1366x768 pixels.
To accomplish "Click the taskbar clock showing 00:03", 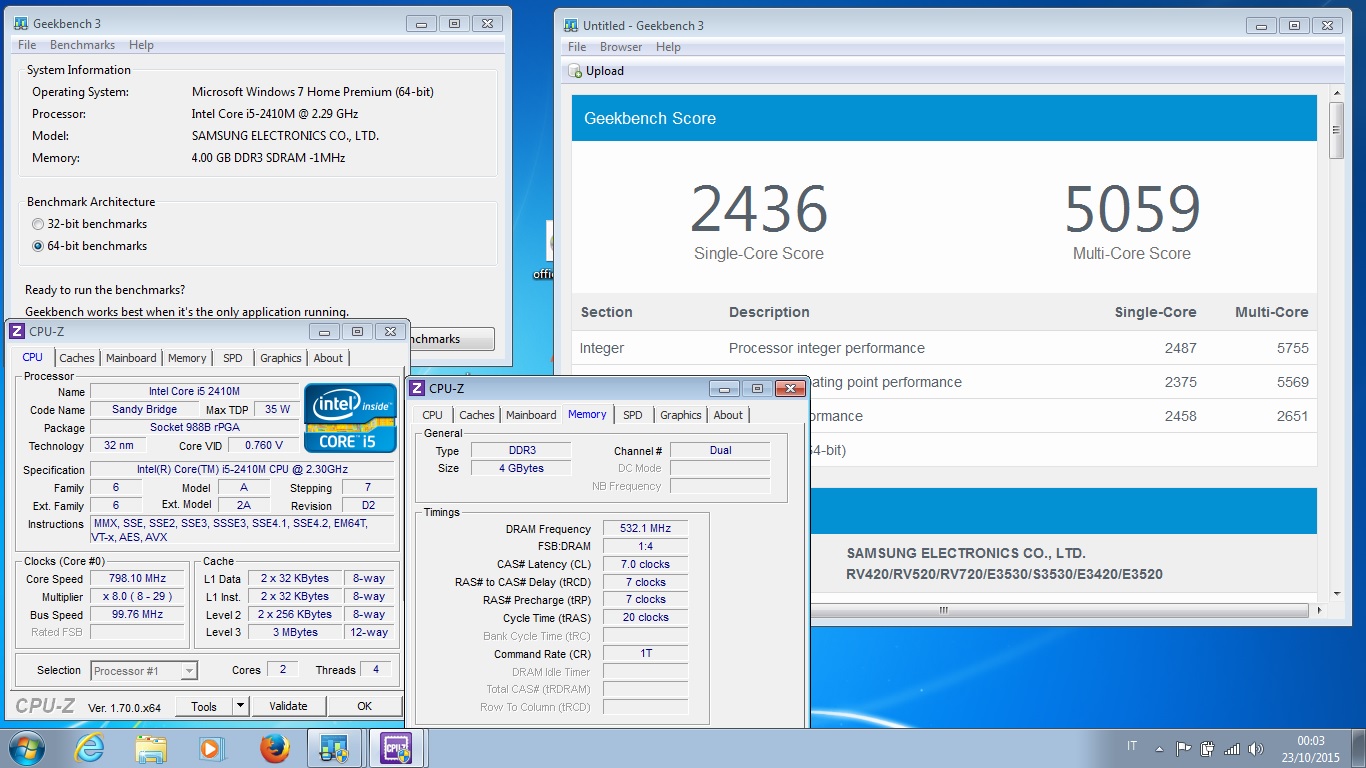I will tap(1311, 749).
